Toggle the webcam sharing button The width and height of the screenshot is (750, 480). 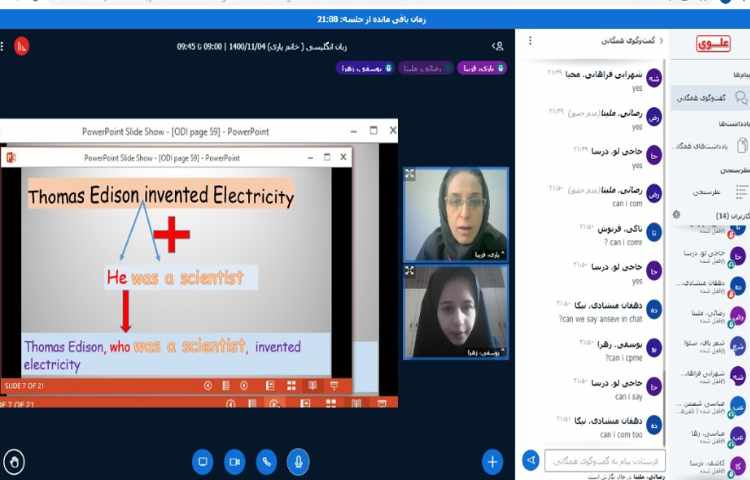(x=234, y=461)
